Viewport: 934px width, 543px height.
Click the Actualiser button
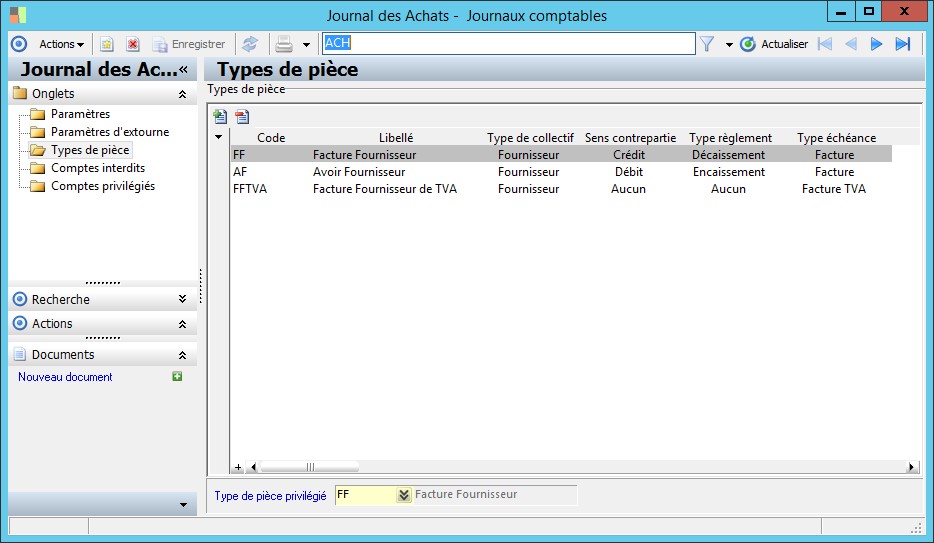pyautogui.click(x=774, y=44)
